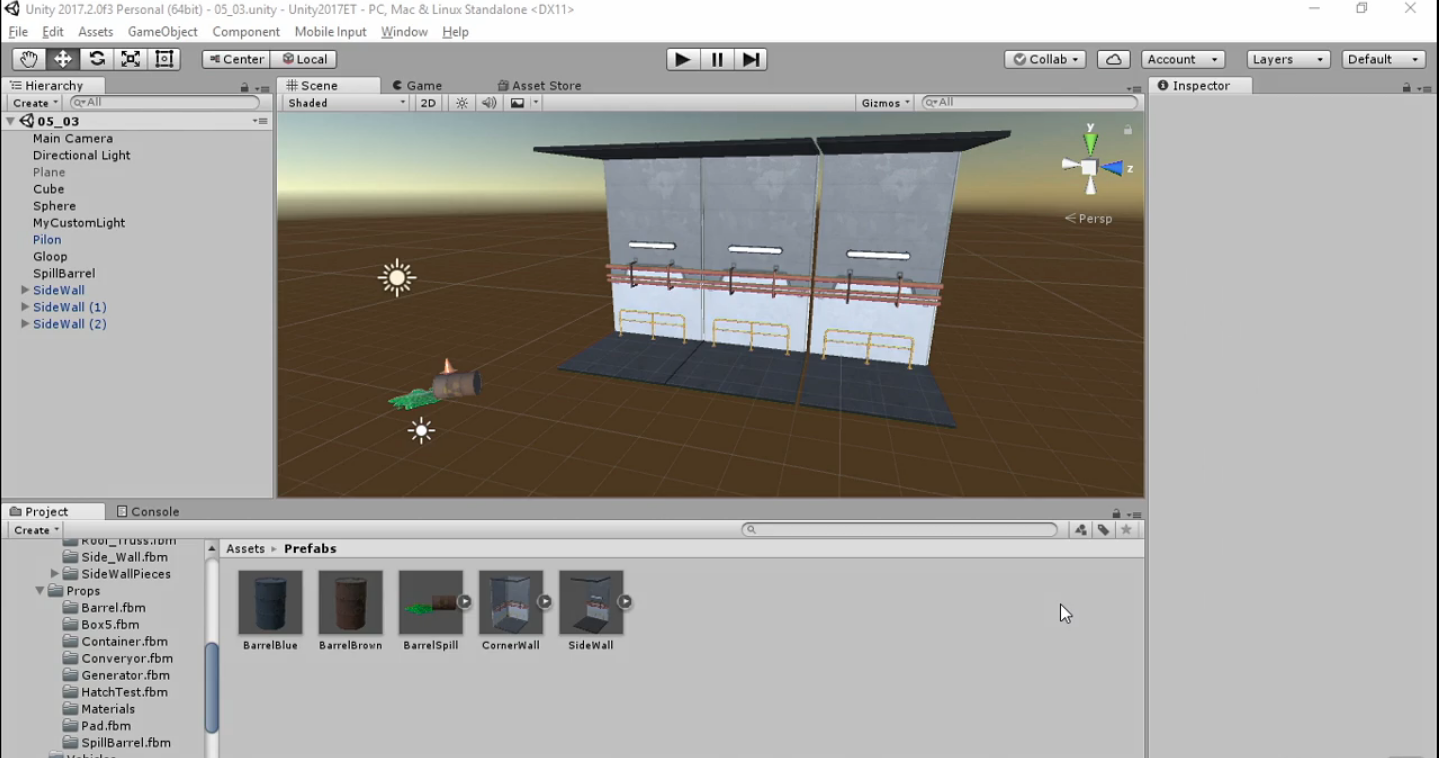Select the Move tool
This screenshot has width=1439, height=758.
(x=62, y=59)
